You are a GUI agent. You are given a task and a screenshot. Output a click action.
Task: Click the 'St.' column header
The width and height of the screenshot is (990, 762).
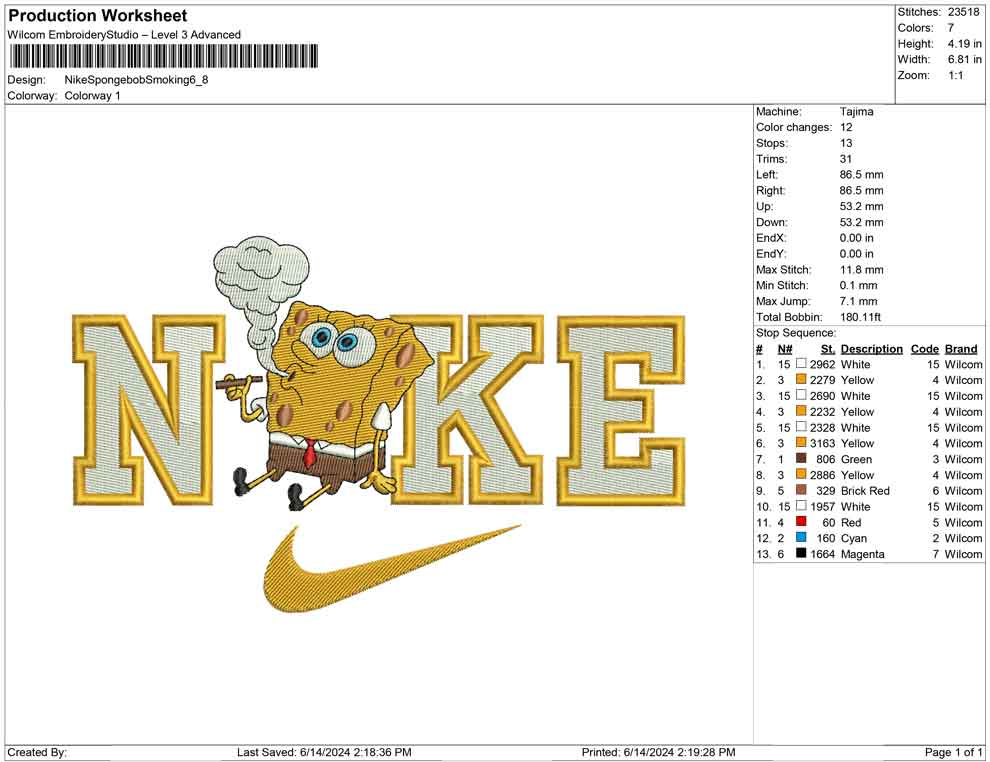[x=828, y=348]
